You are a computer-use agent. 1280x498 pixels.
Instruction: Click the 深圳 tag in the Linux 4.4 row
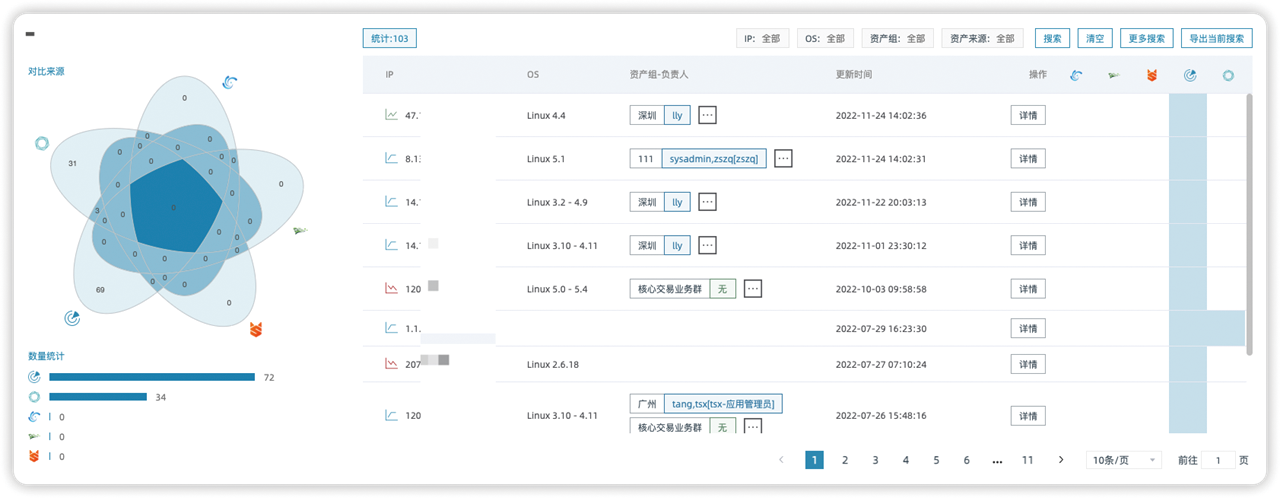point(646,115)
